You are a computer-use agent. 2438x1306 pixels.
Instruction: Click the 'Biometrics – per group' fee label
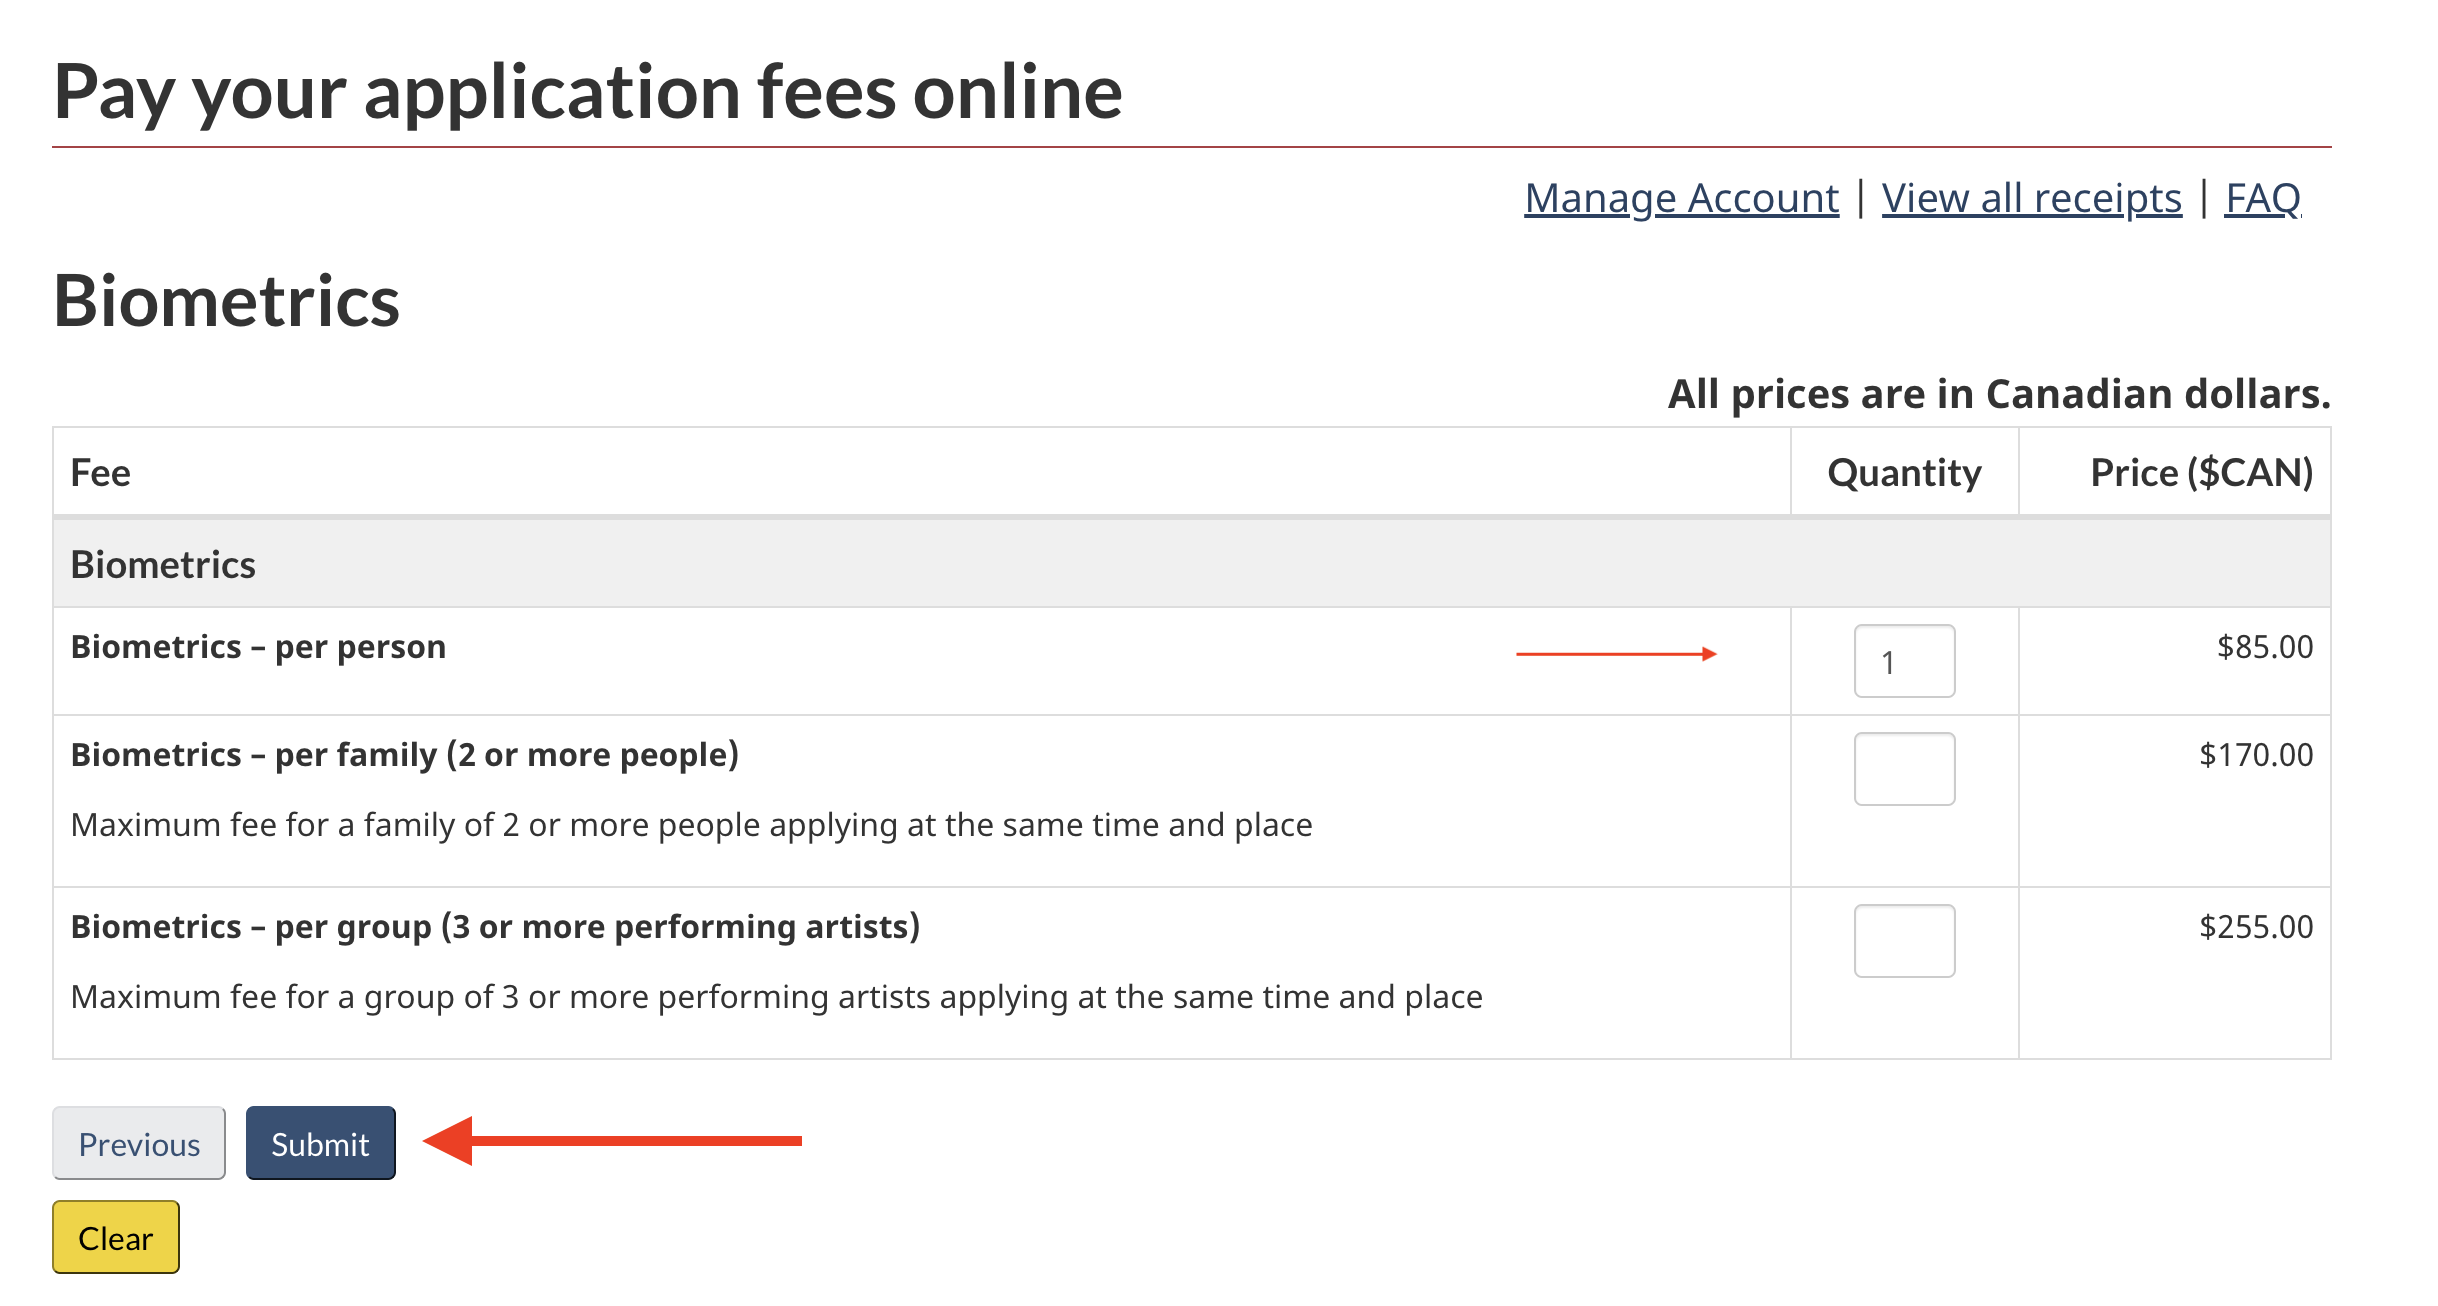(x=495, y=927)
